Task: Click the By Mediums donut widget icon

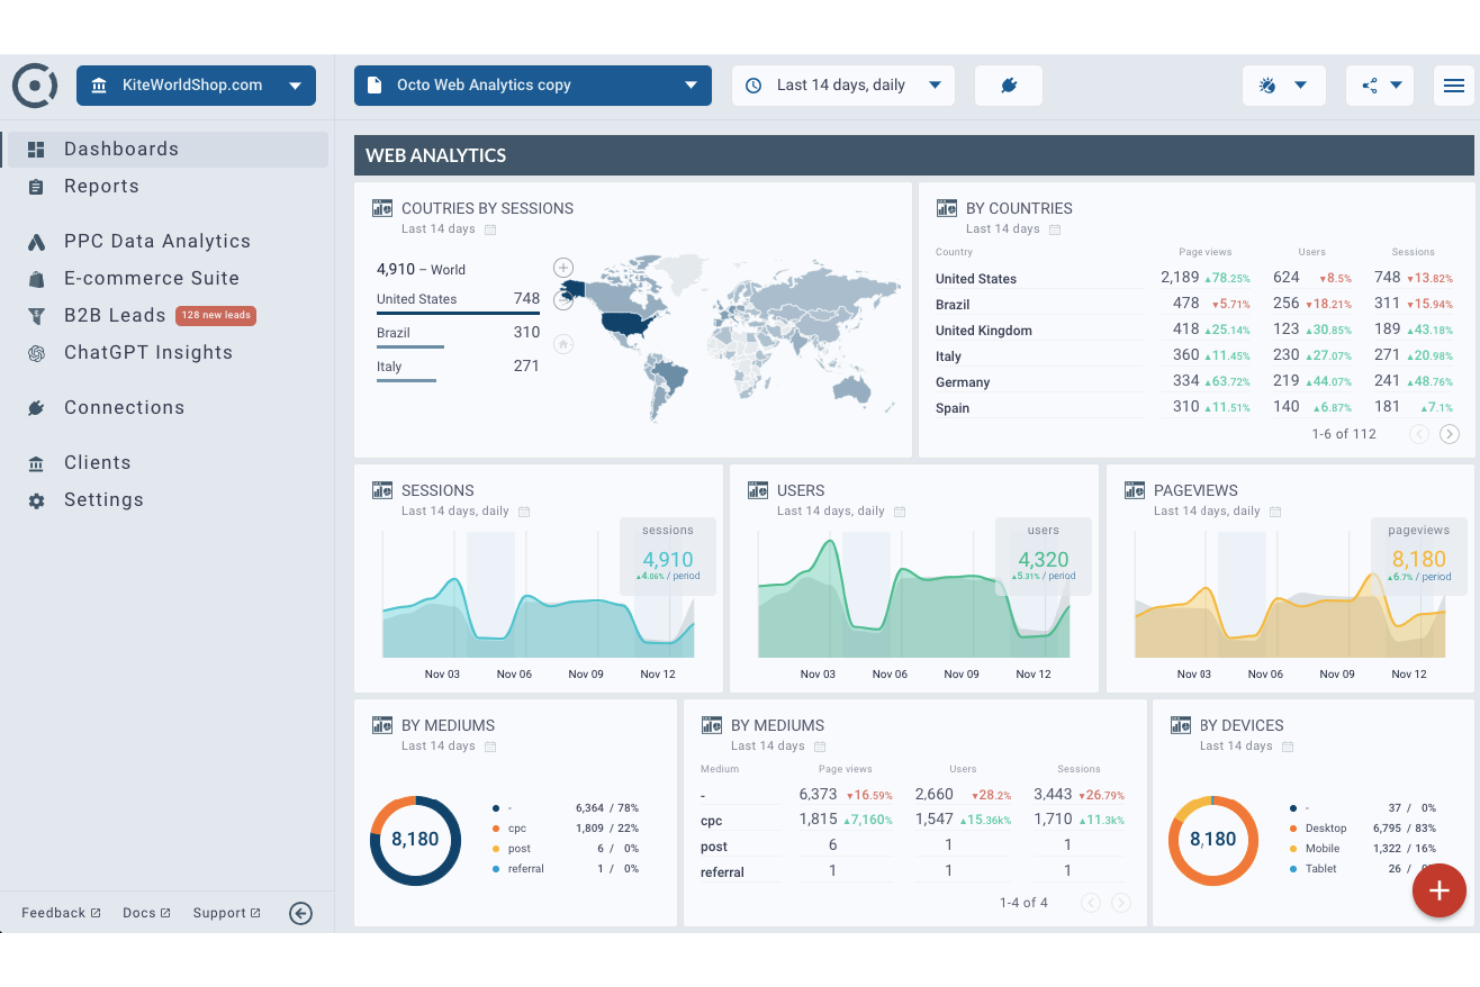Action: pyautogui.click(x=382, y=725)
